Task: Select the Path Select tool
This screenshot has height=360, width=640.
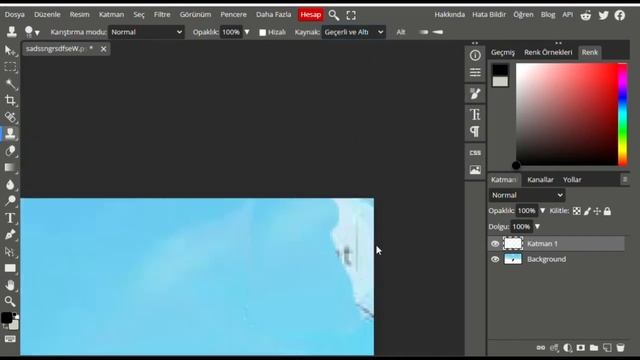Action: pyautogui.click(x=10, y=251)
